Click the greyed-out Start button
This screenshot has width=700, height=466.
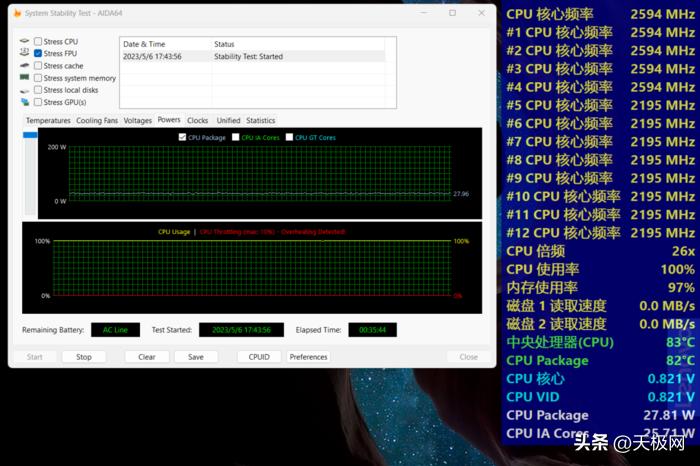click(x=35, y=357)
